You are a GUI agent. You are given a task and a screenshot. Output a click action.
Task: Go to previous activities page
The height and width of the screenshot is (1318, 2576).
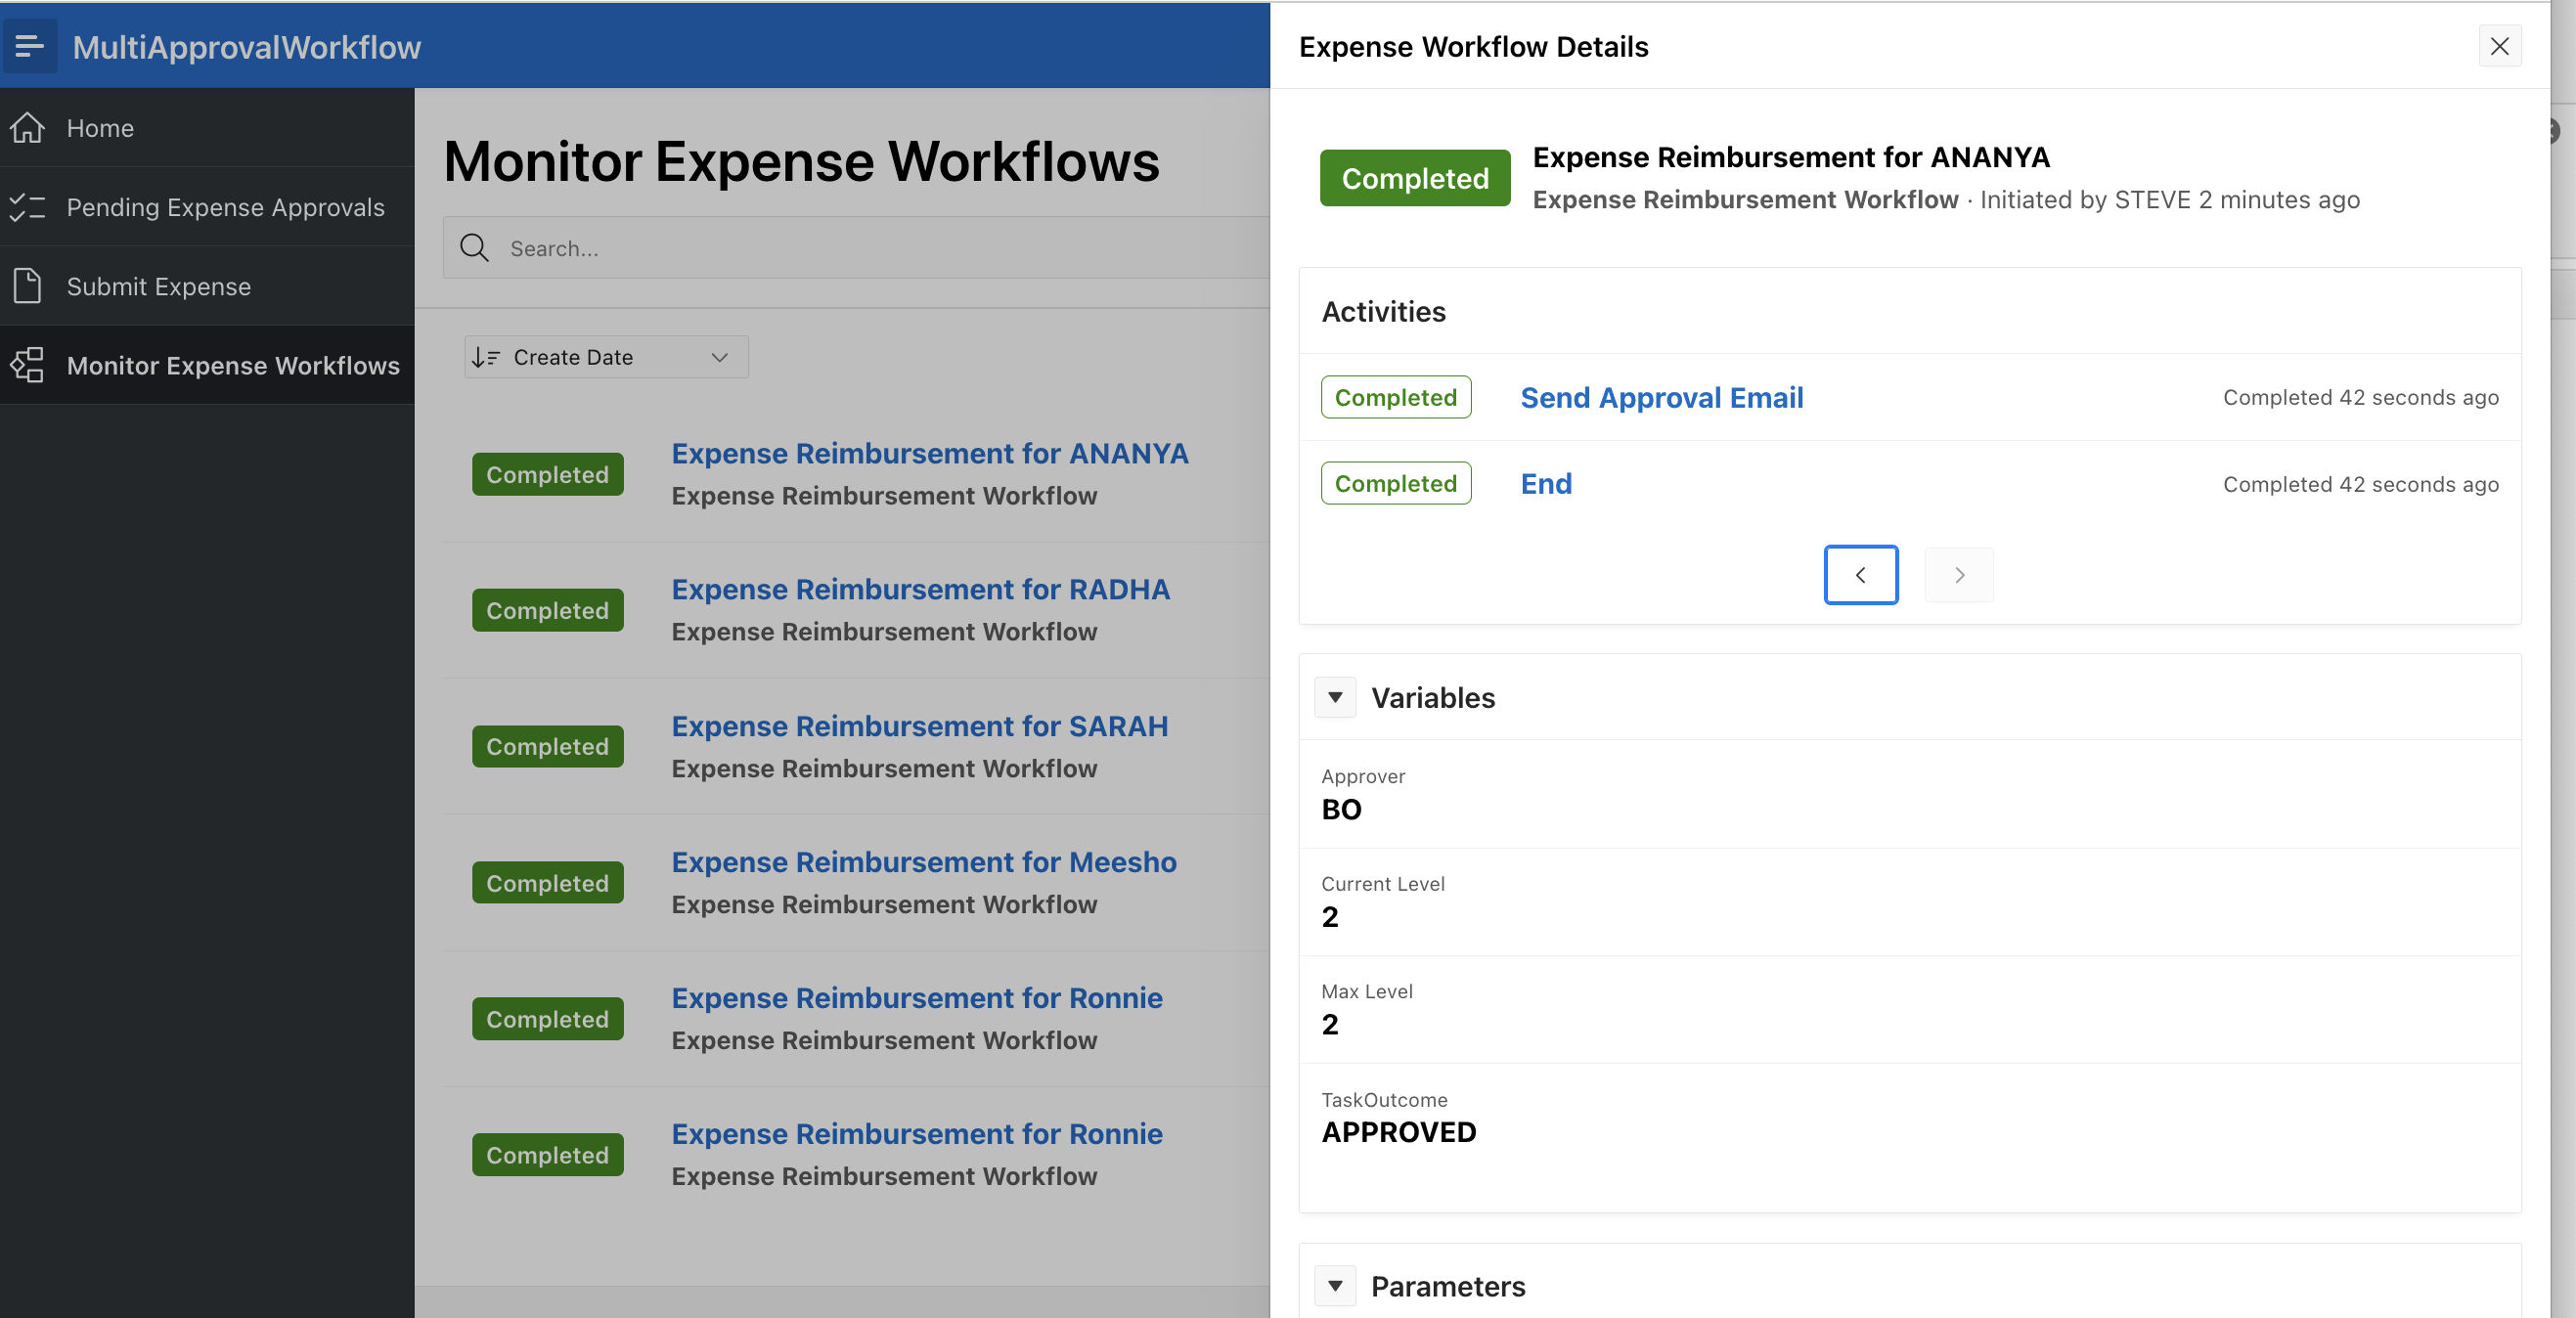click(x=1860, y=575)
